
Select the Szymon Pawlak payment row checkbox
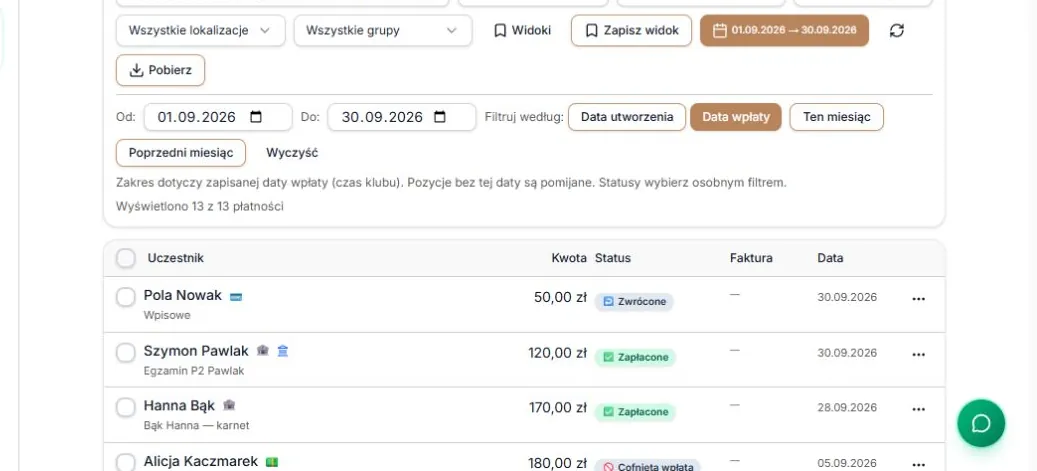[x=126, y=353]
